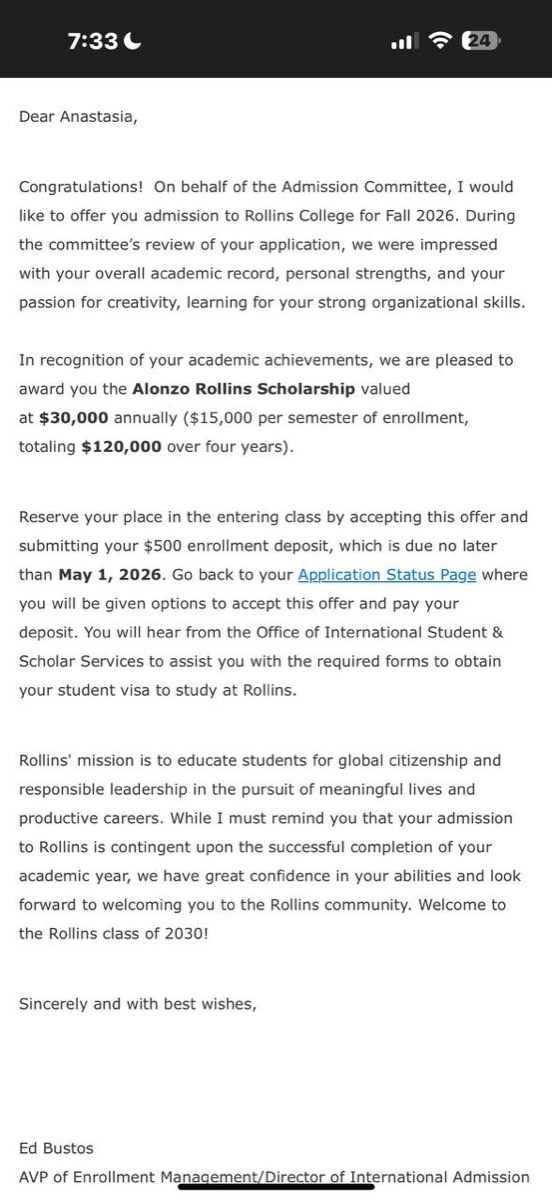Image resolution: width=552 pixels, height=1200 pixels.
Task: Tap the cellular signal bars icon
Action: pos(403,41)
